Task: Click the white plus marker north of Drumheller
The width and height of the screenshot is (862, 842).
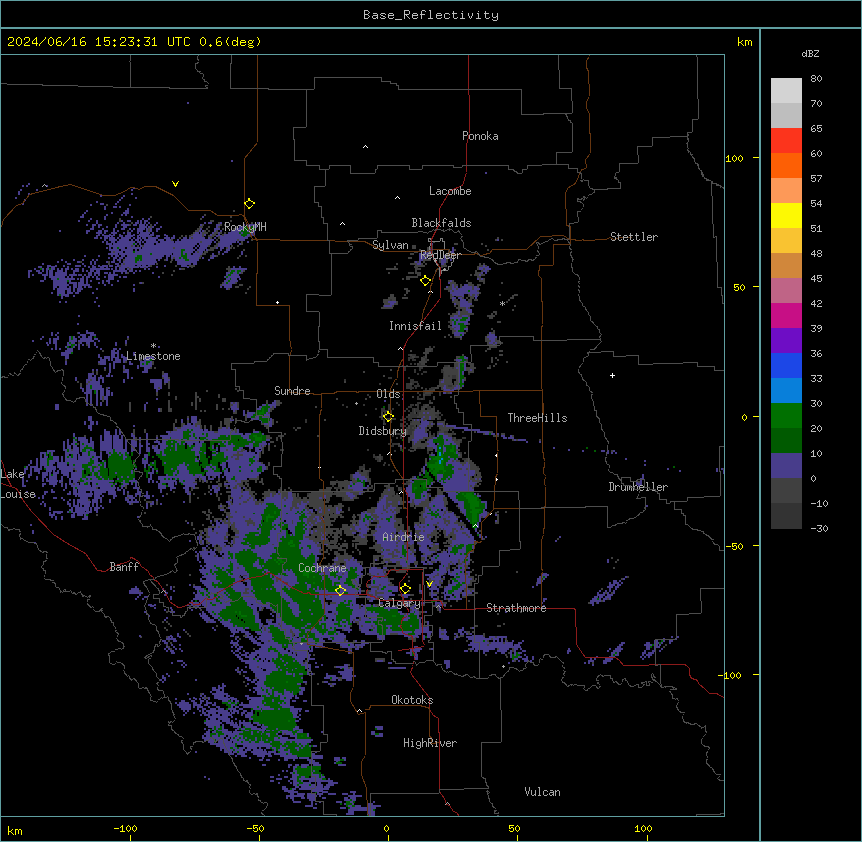Action: pos(612,375)
